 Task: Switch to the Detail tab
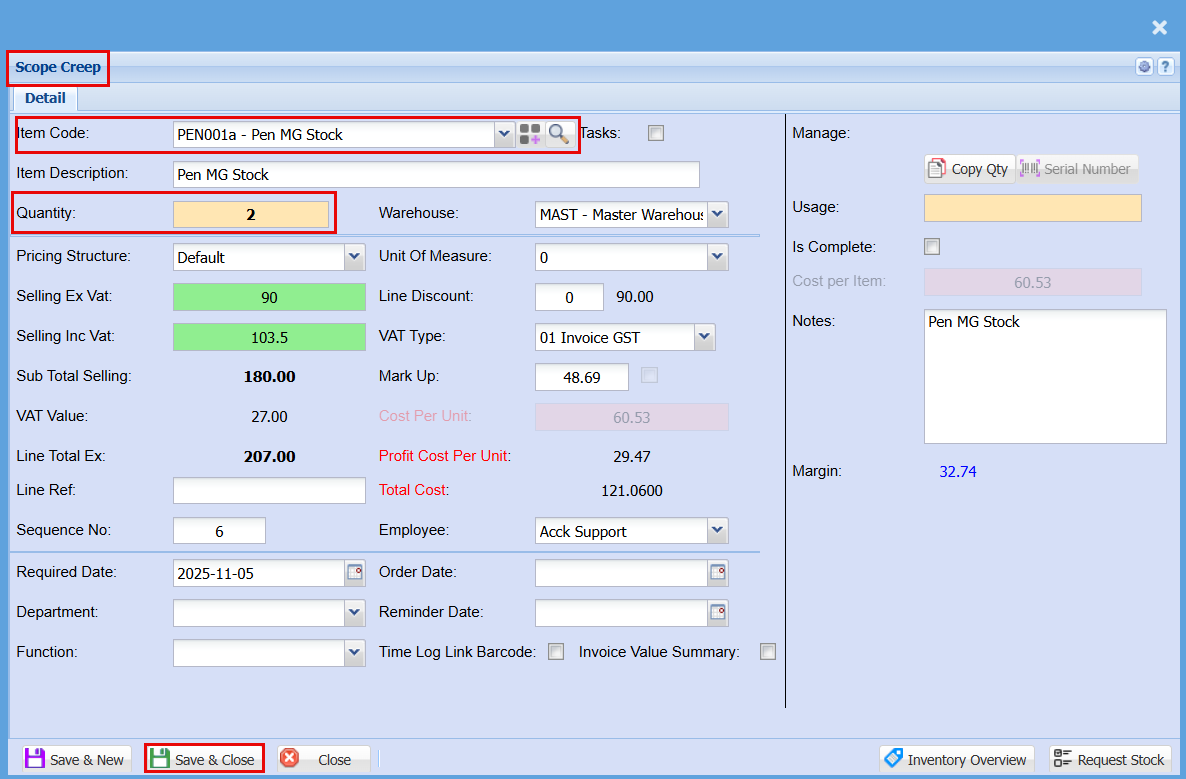(x=45, y=98)
